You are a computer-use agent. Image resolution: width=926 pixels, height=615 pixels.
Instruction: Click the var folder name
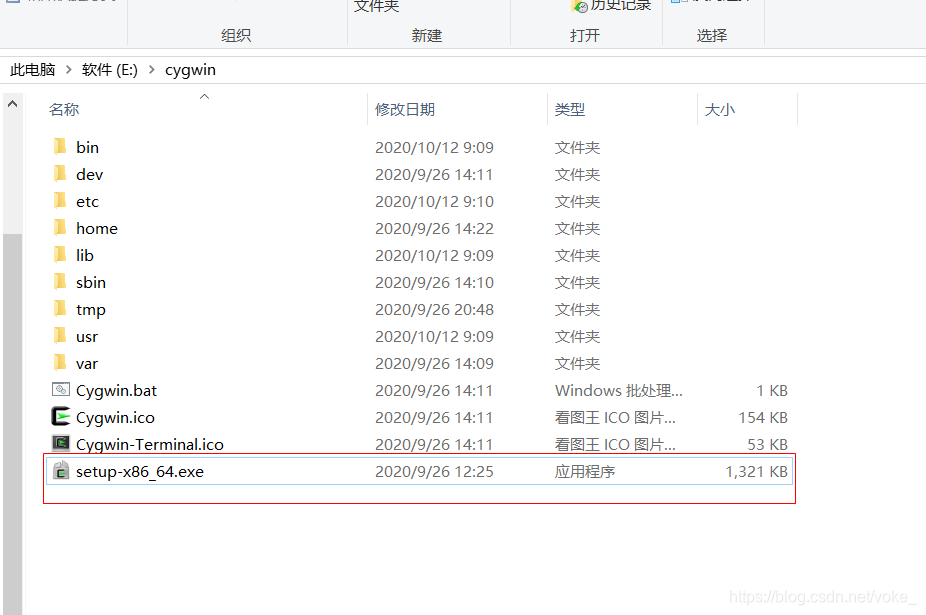(87, 364)
